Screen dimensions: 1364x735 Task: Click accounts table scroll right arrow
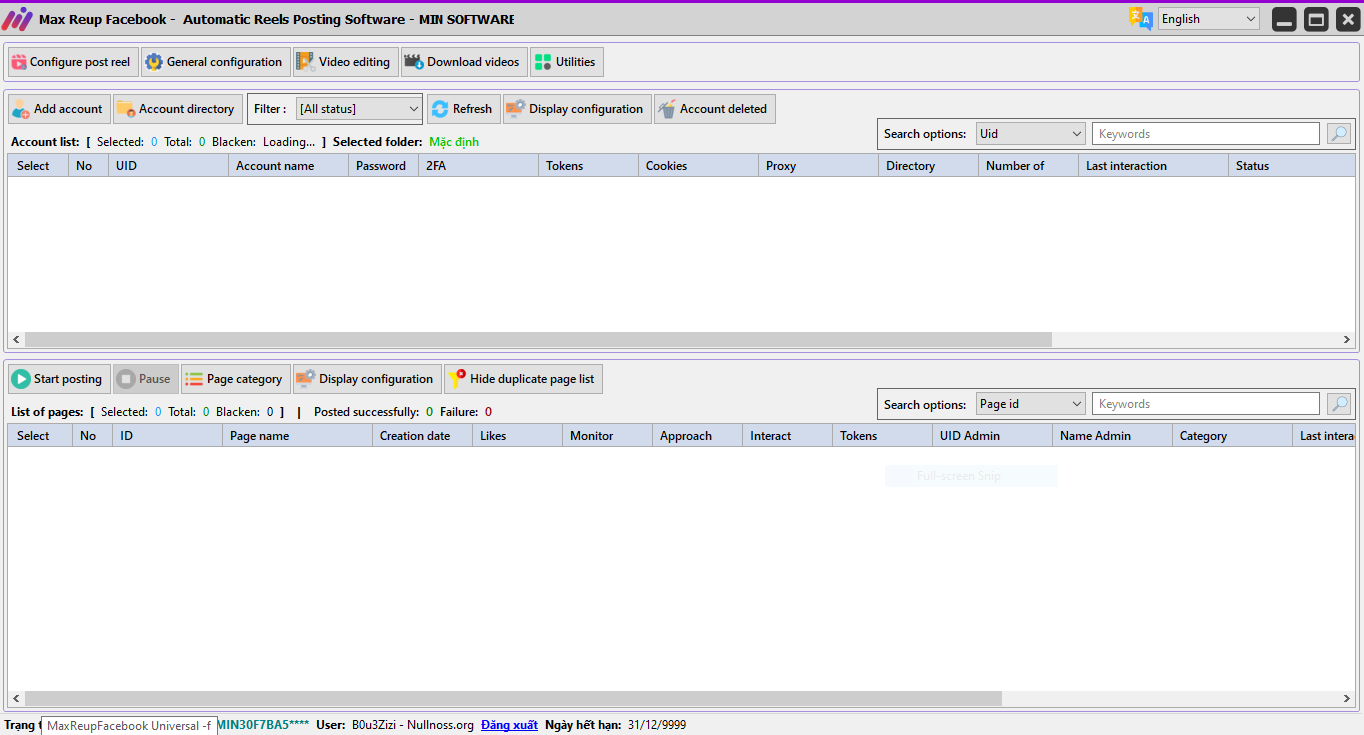click(x=1347, y=340)
